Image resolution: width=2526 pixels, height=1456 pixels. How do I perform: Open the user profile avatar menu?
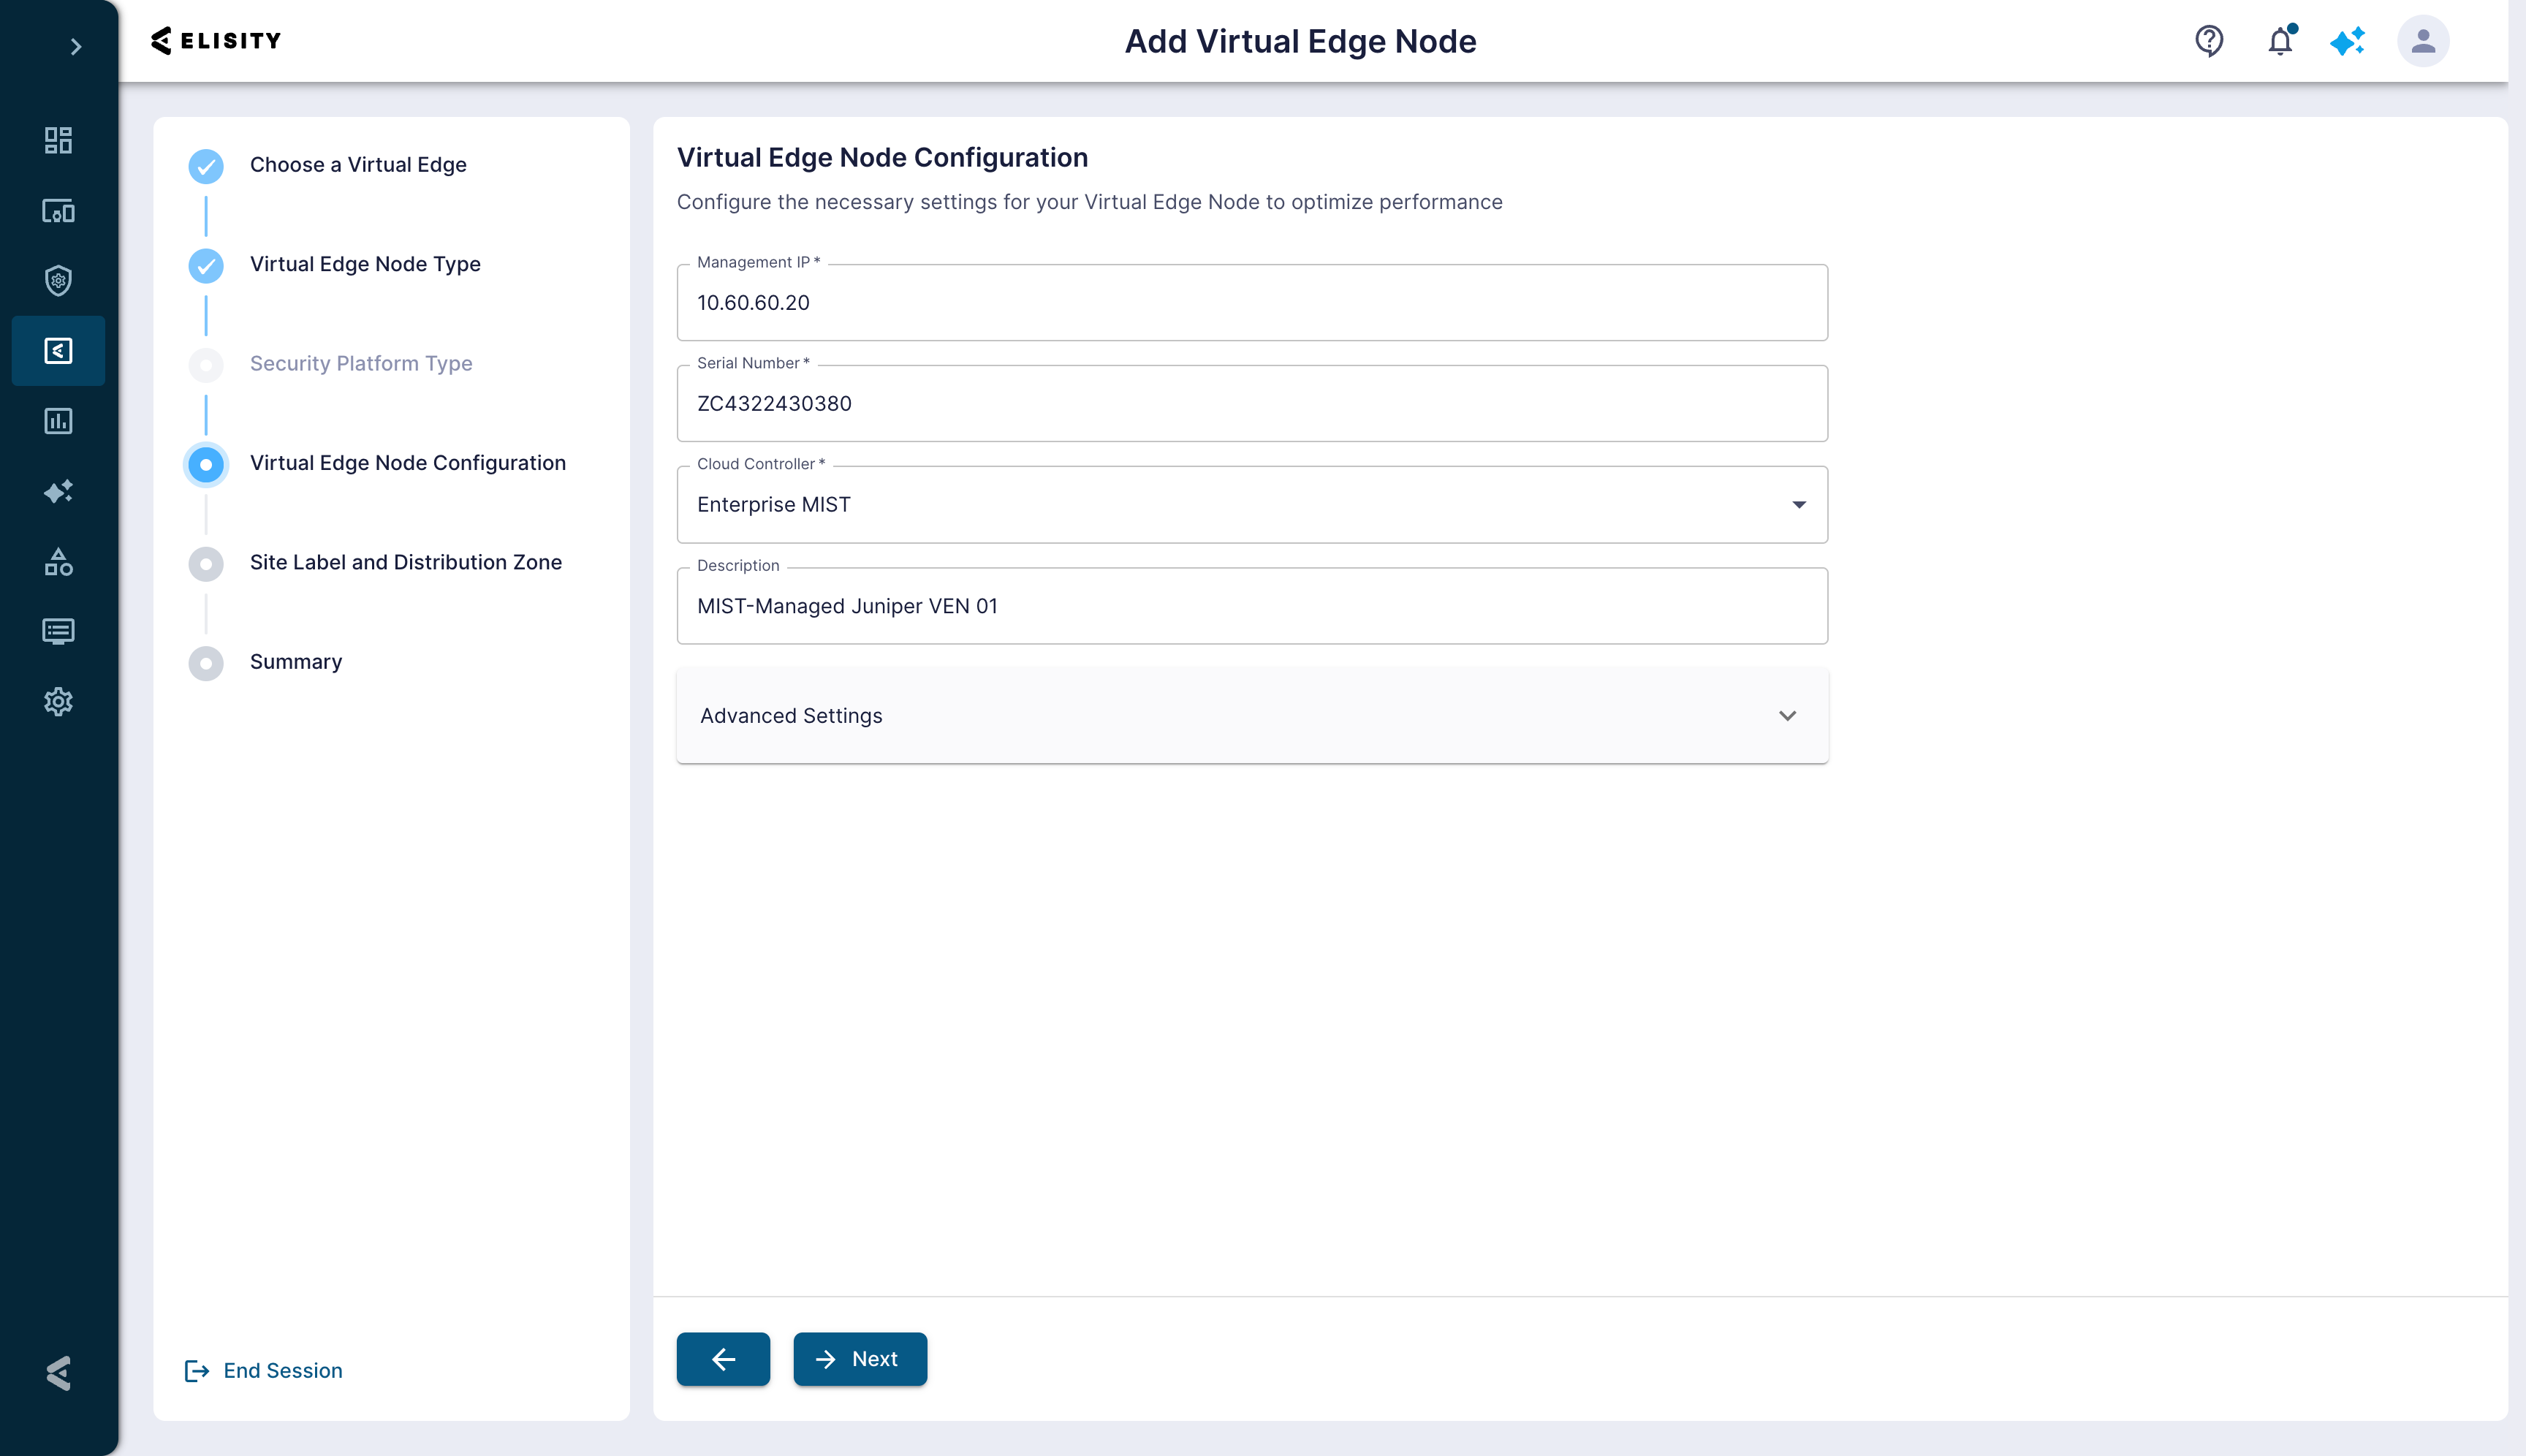click(2422, 41)
